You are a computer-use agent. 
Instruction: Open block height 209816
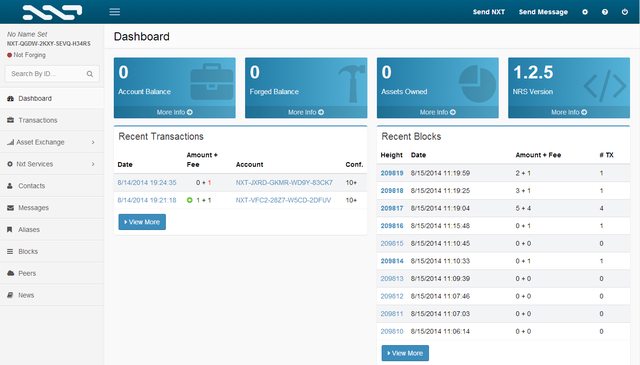tap(392, 226)
